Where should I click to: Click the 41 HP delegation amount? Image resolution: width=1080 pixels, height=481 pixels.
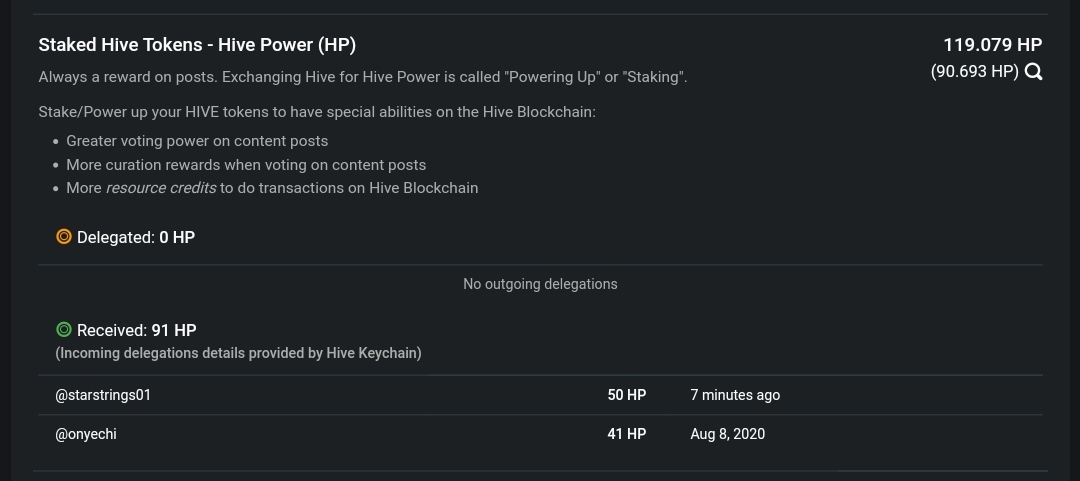coord(627,435)
